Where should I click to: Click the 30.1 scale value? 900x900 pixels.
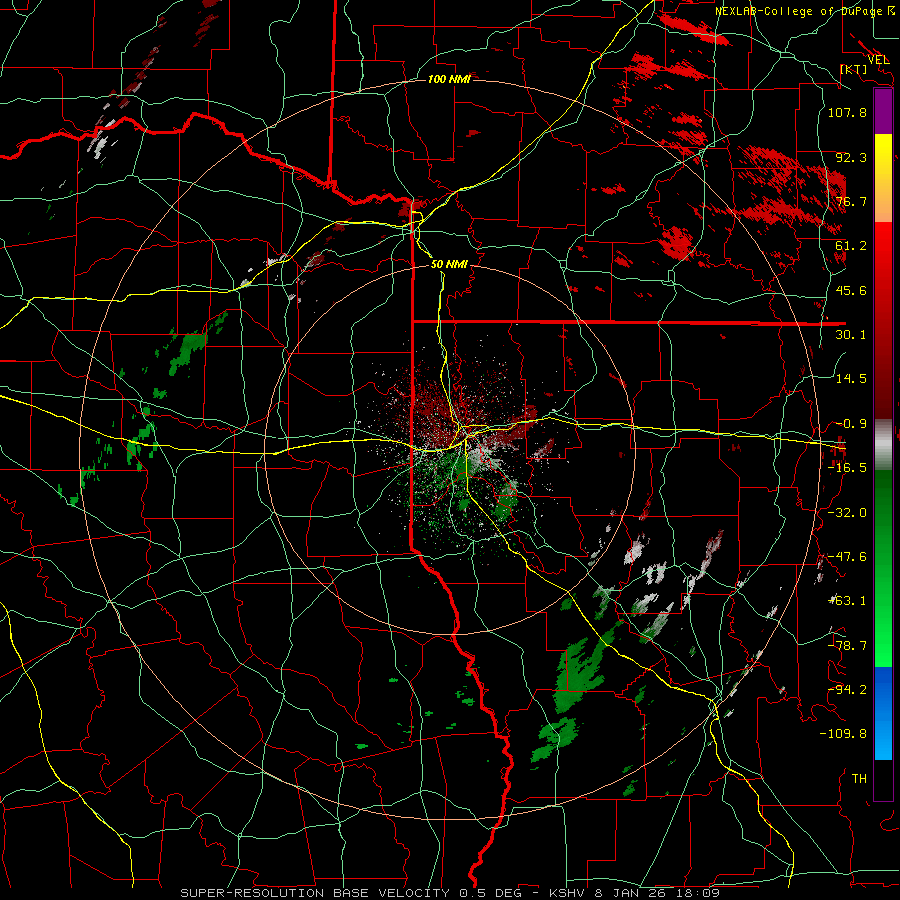[x=851, y=335]
